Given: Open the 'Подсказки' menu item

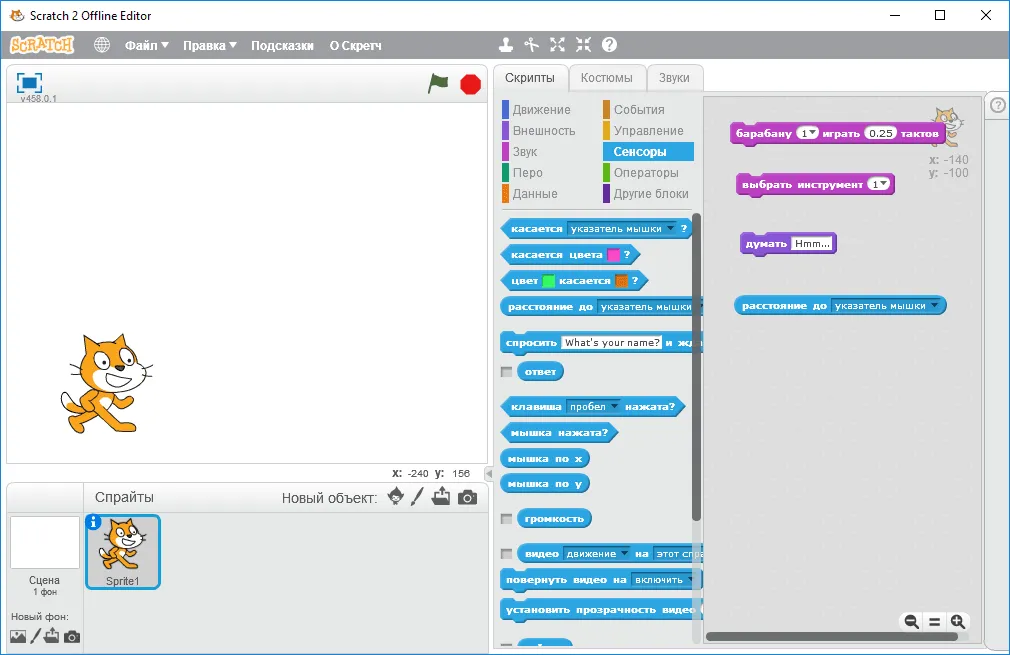Looking at the screenshot, I should [x=282, y=45].
